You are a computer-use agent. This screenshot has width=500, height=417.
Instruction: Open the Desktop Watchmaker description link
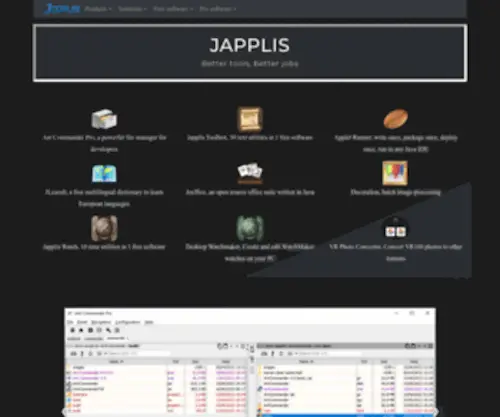coord(250,253)
